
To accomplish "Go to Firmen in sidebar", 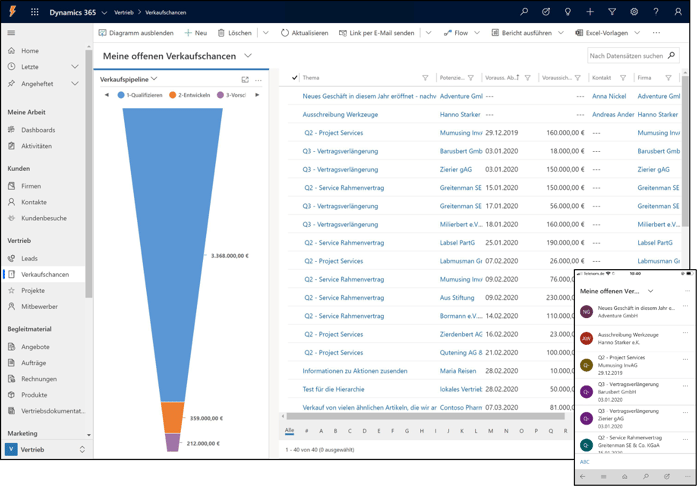I will (x=31, y=186).
